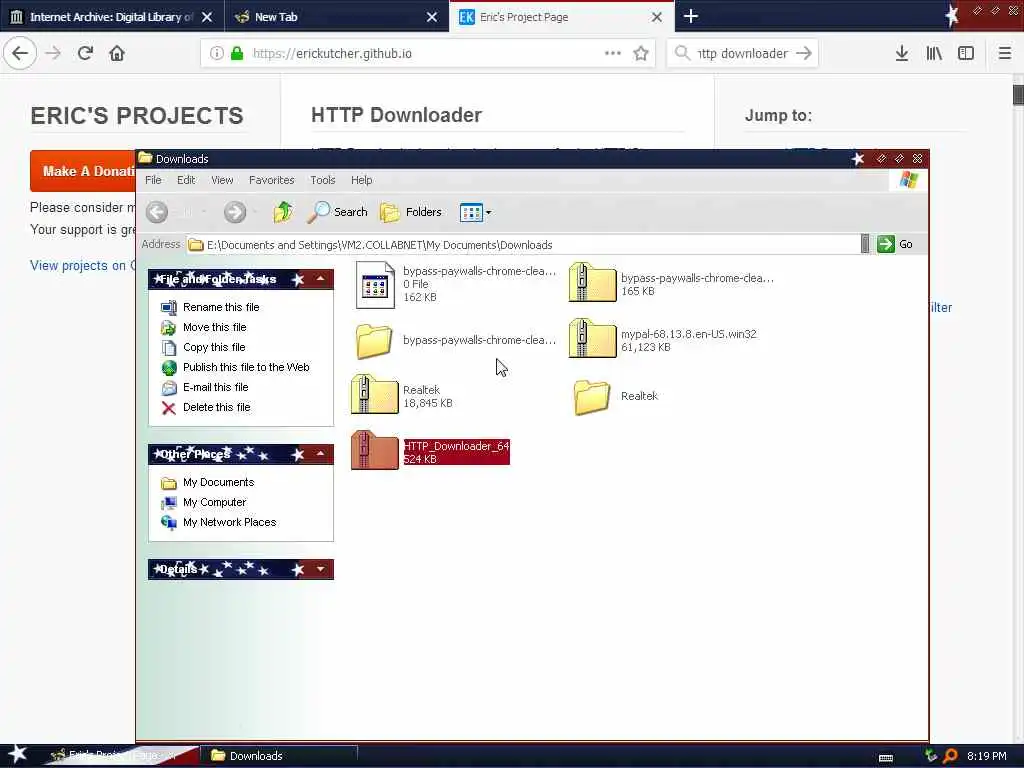Open page actions three-dot menu
The width and height of the screenshot is (1024, 768).
click(x=613, y=53)
